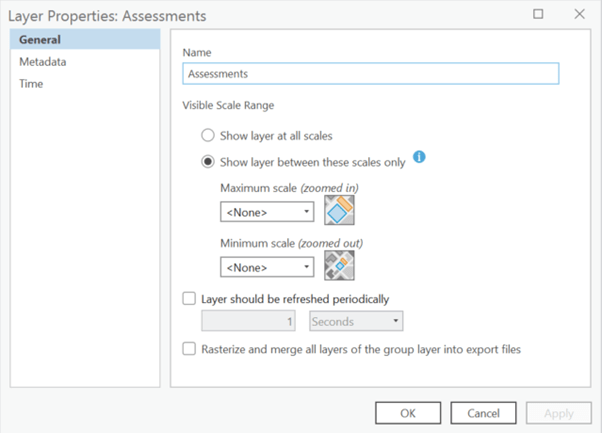Select 'Show layer between these scales only'
The height and width of the screenshot is (433, 602).
pos(208,162)
